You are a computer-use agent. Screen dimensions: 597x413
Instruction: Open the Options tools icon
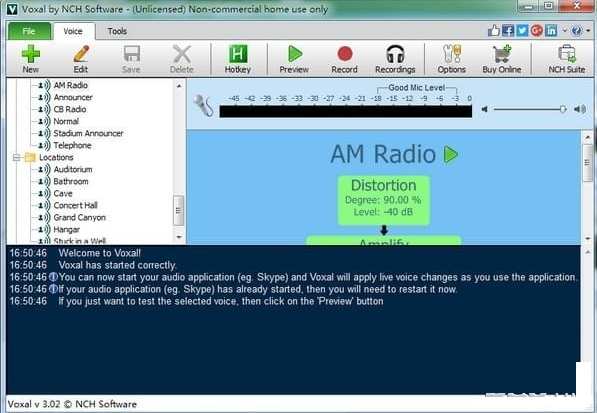pyautogui.click(x=452, y=59)
